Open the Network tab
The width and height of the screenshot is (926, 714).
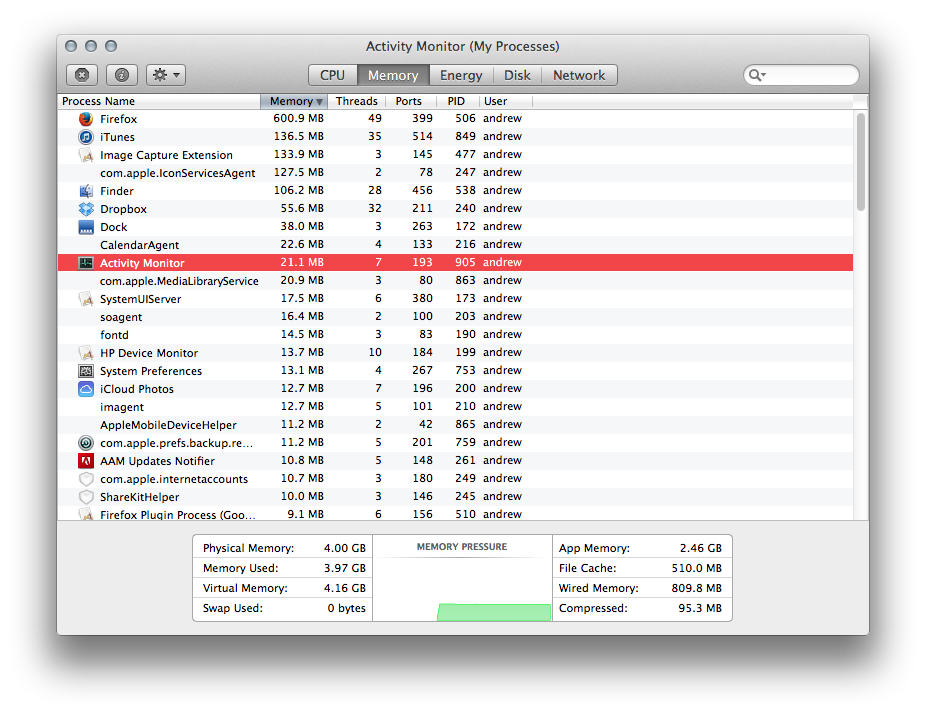[x=579, y=74]
